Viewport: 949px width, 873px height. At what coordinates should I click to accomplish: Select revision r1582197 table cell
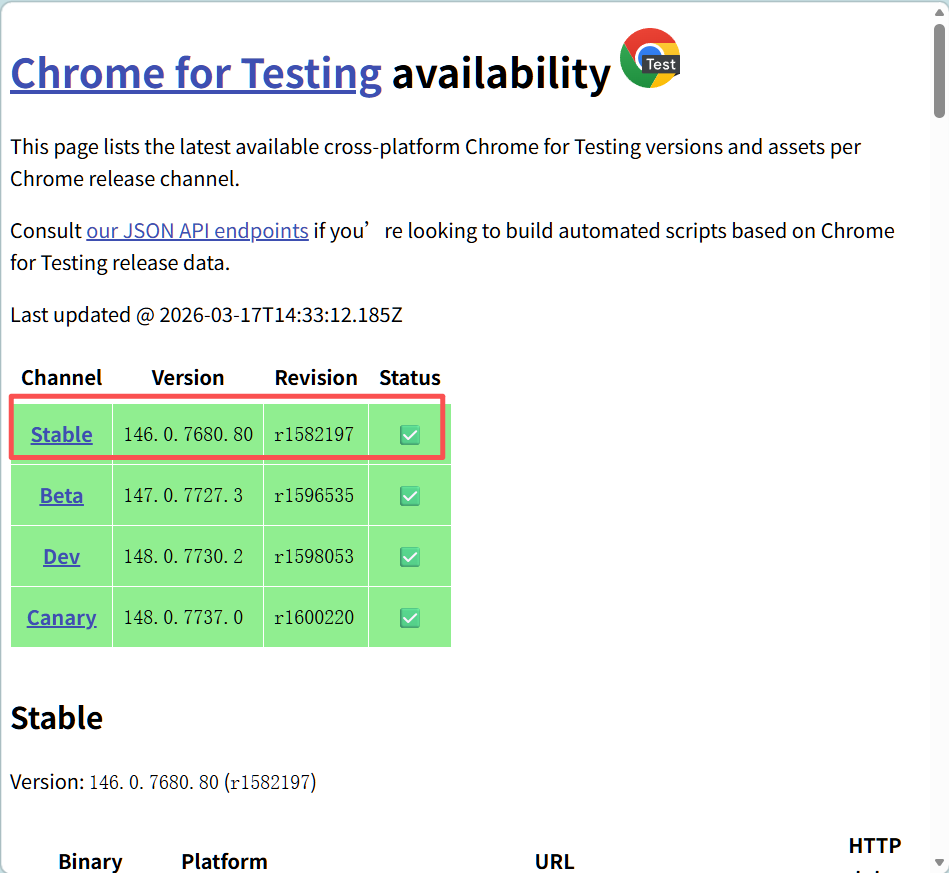point(316,435)
